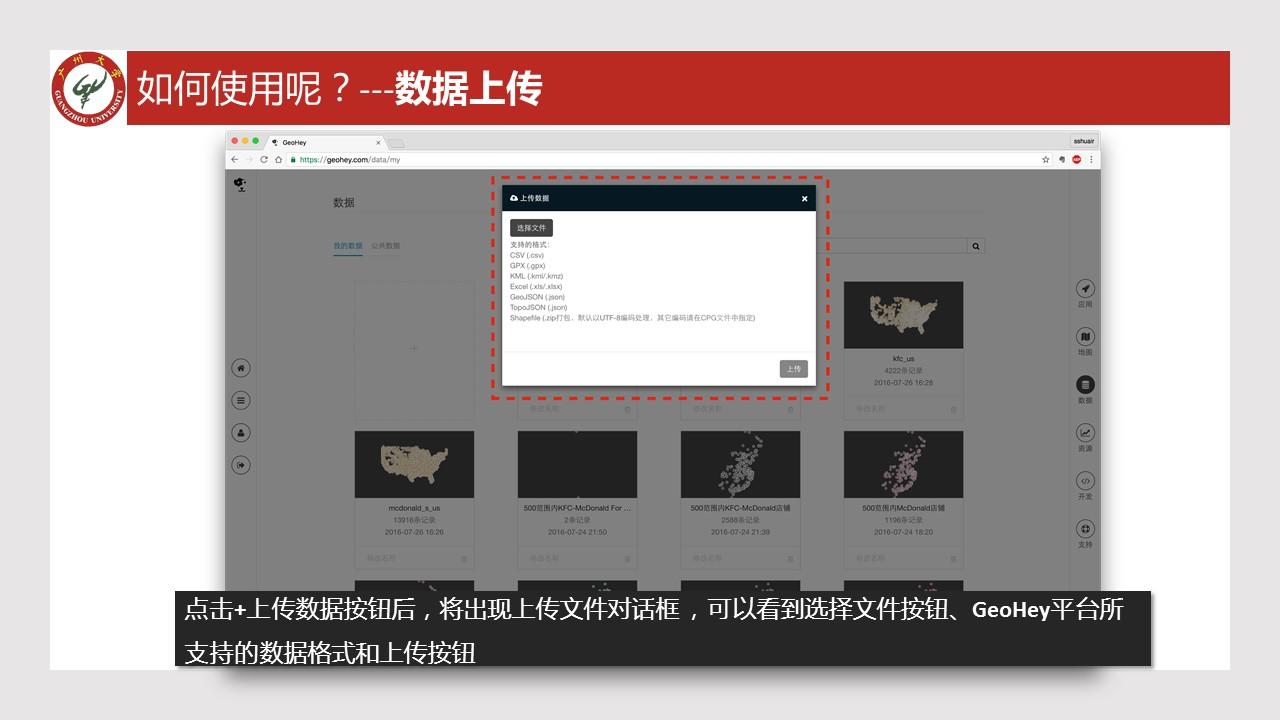Click the 1196条记录 record count
Viewport: 1280px width, 720px height.
(x=903, y=520)
